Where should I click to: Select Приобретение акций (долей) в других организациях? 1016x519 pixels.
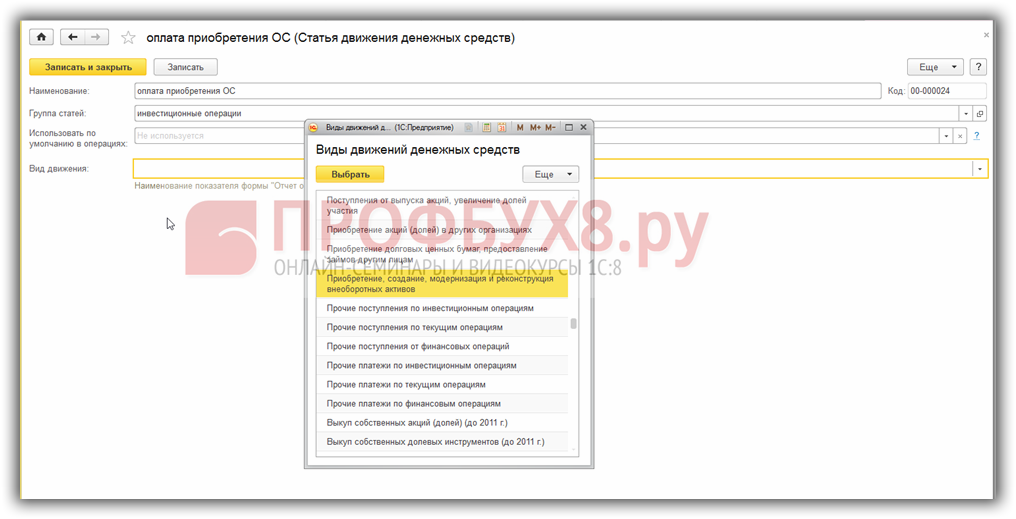point(442,229)
